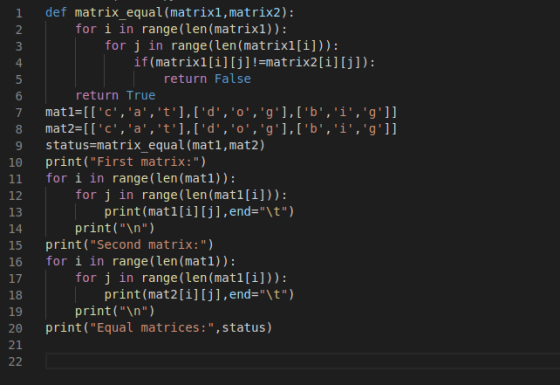Click print("\n") on line 14

[x=115, y=228]
